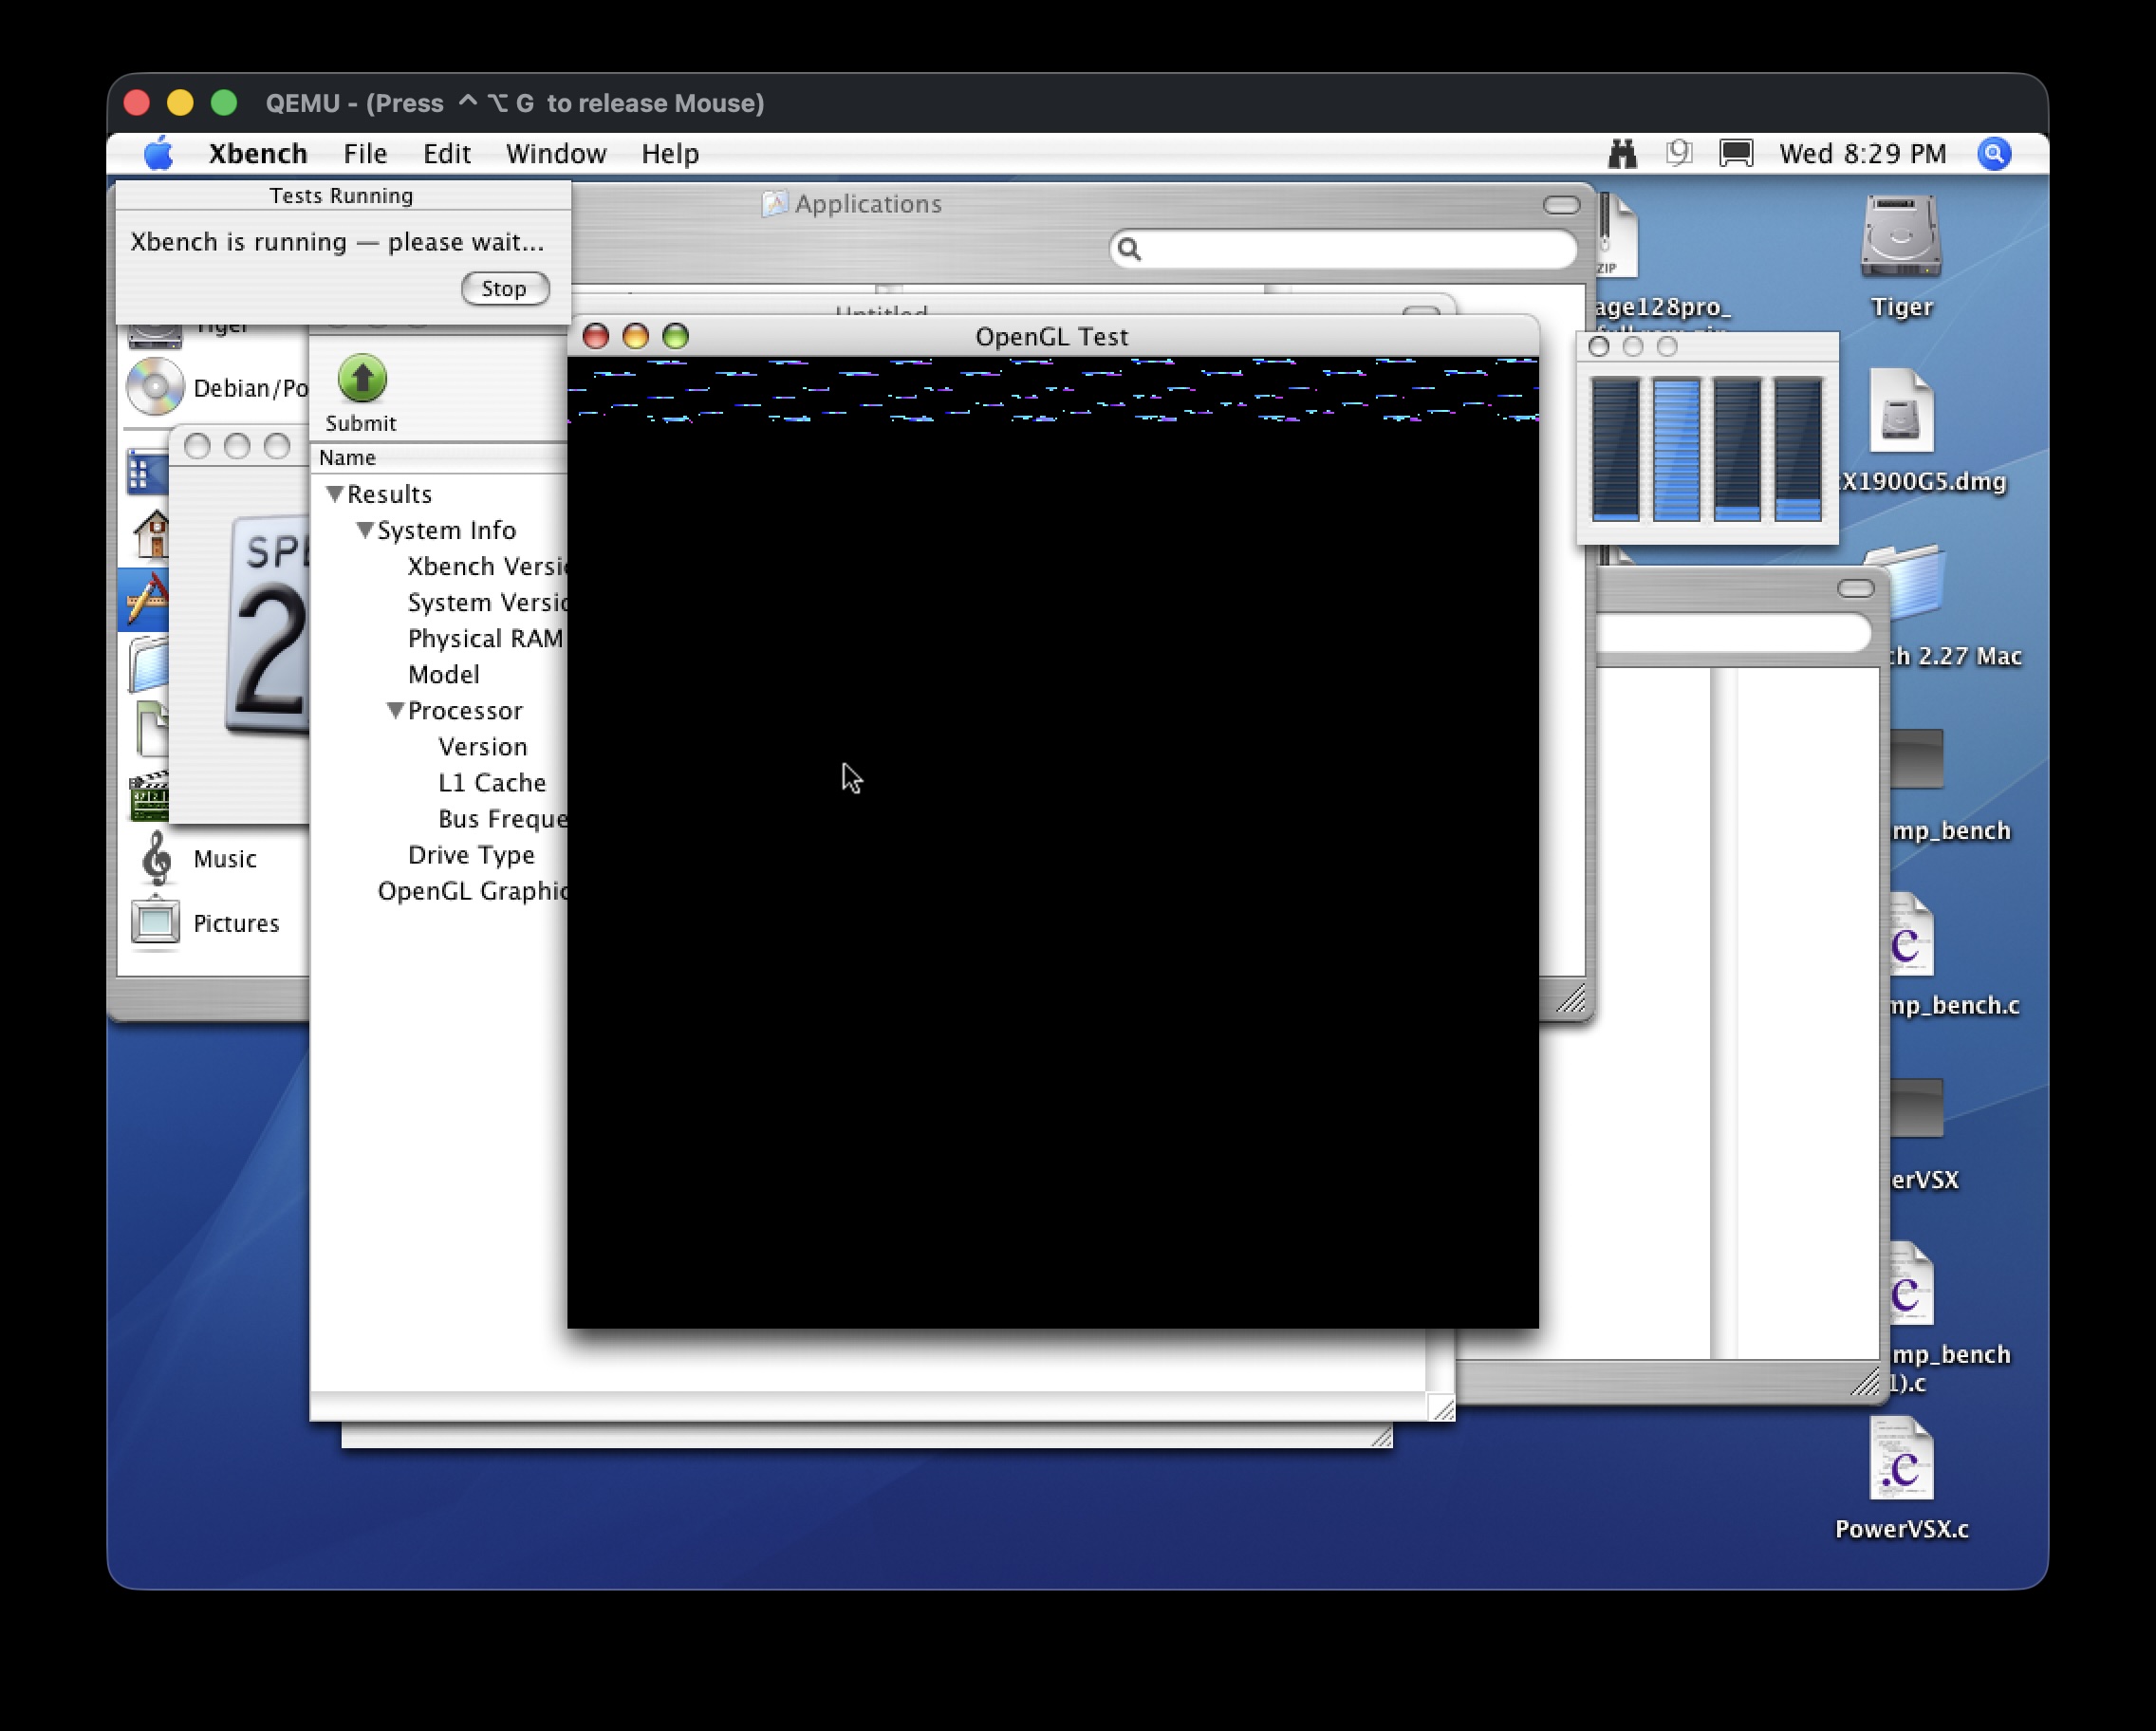Click the Submit arrow icon in Xbench
The height and width of the screenshot is (1731, 2156).
(362, 379)
